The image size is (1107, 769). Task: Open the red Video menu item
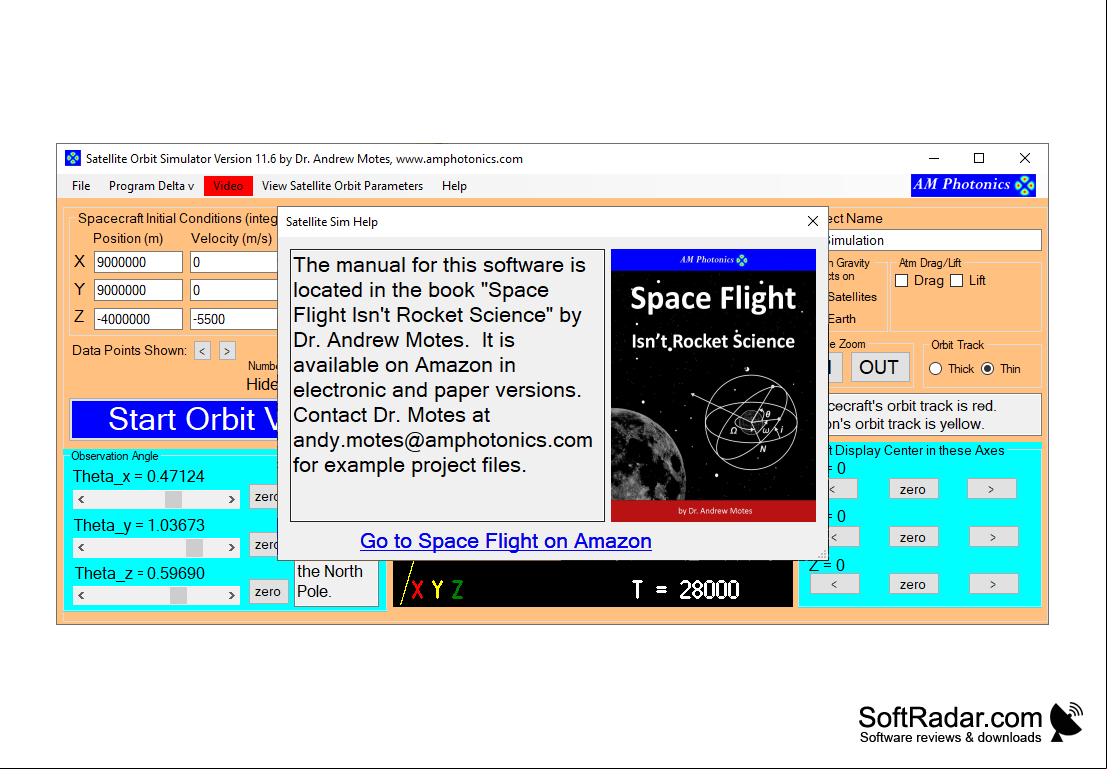click(228, 186)
